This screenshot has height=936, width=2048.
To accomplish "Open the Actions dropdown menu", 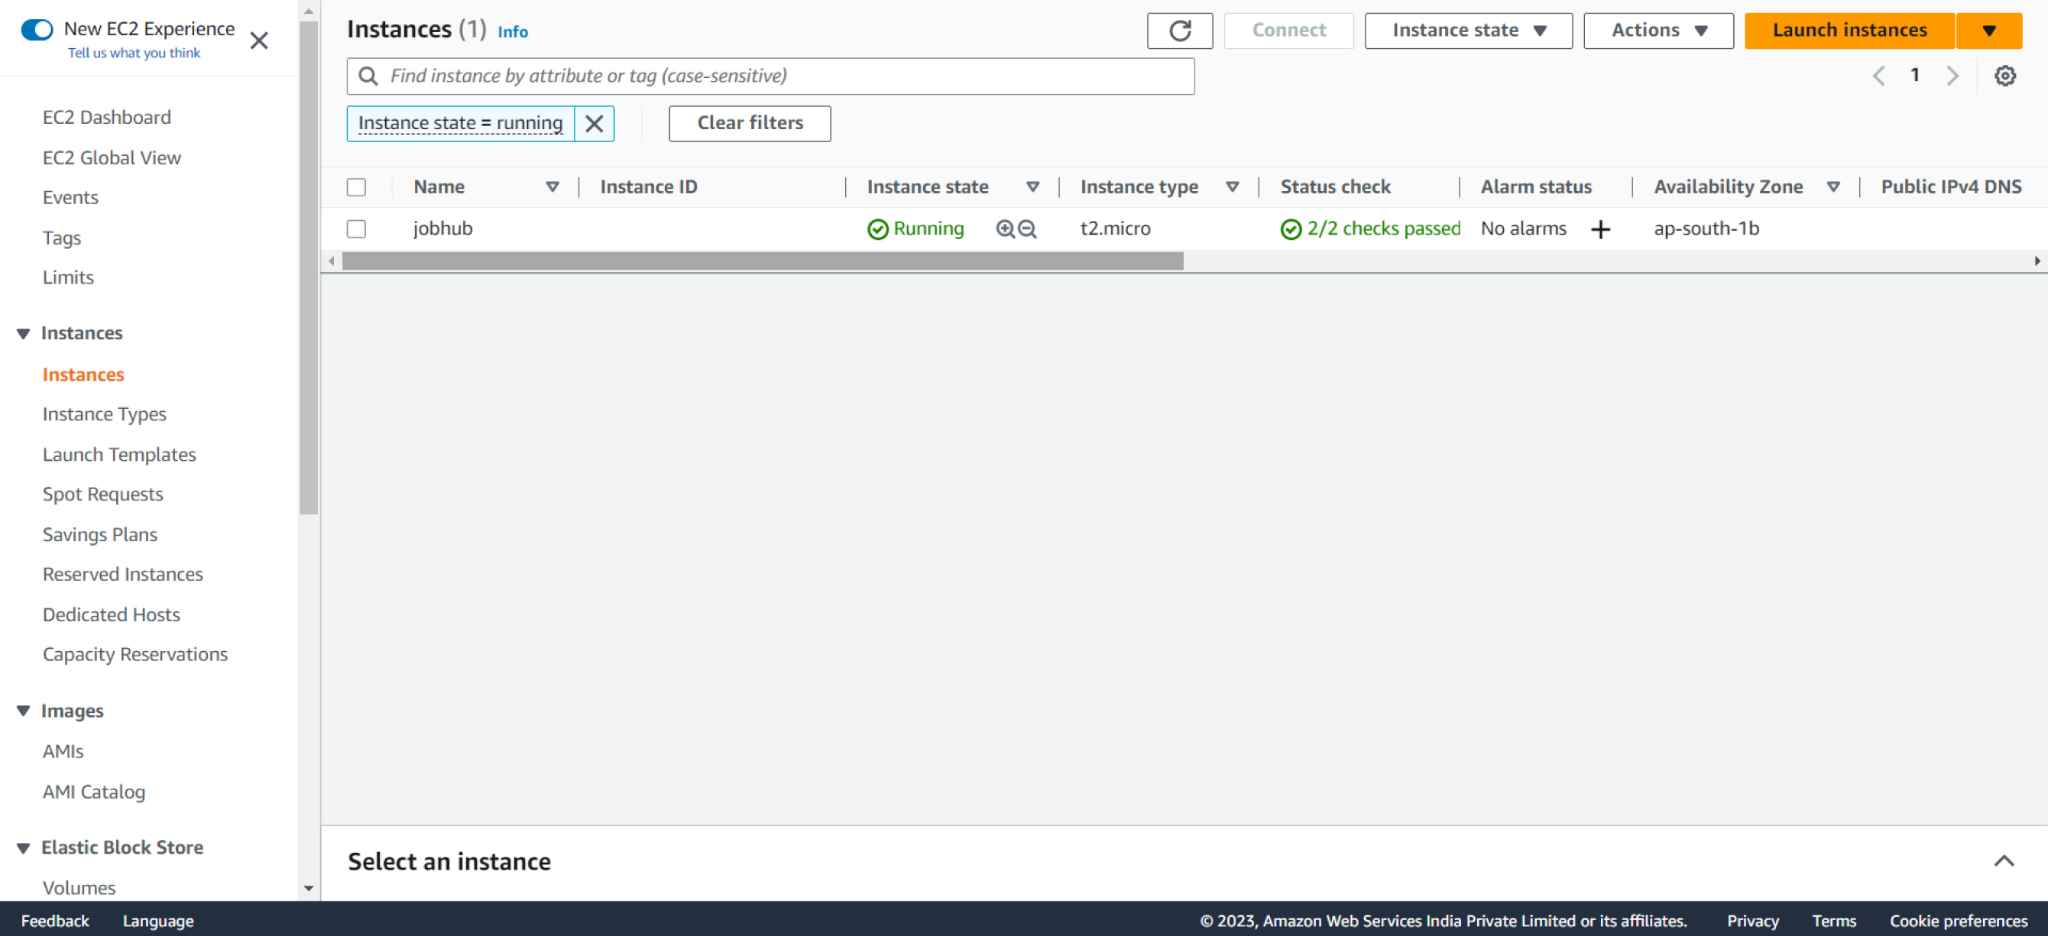I will (1659, 30).
